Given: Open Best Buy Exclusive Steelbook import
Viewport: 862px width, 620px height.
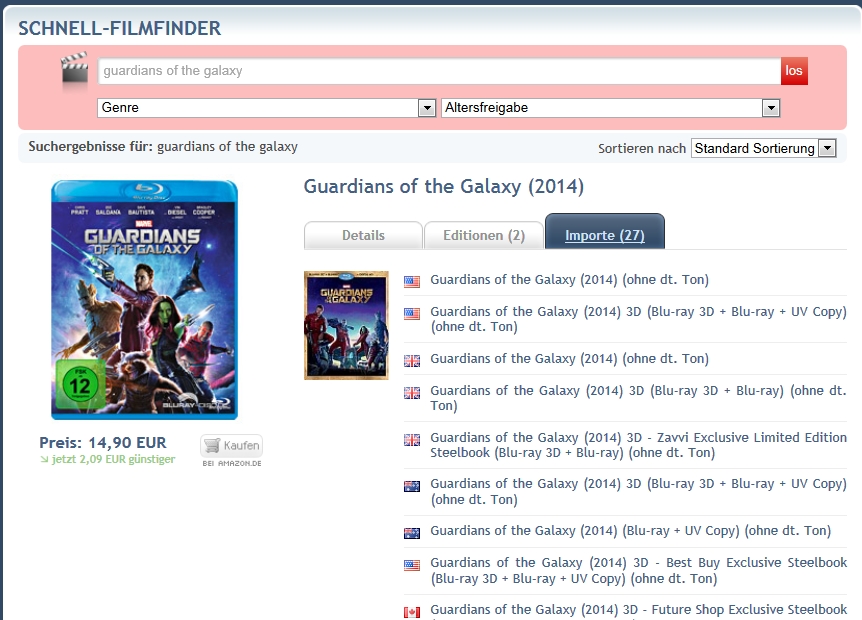Looking at the screenshot, I should point(638,571).
